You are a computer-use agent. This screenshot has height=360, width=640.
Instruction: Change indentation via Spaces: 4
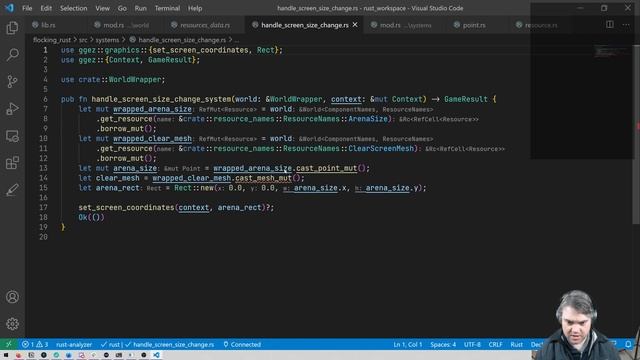coord(443,344)
